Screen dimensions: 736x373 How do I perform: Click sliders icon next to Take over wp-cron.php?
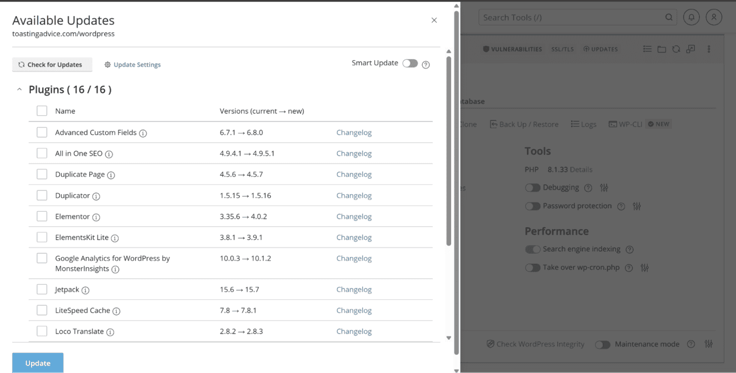coord(645,268)
